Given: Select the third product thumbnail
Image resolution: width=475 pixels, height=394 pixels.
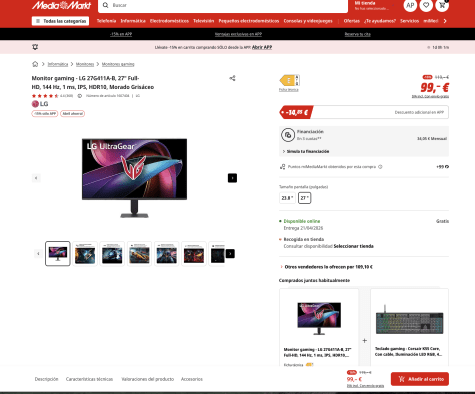Looking at the screenshot, I should [x=112, y=254].
